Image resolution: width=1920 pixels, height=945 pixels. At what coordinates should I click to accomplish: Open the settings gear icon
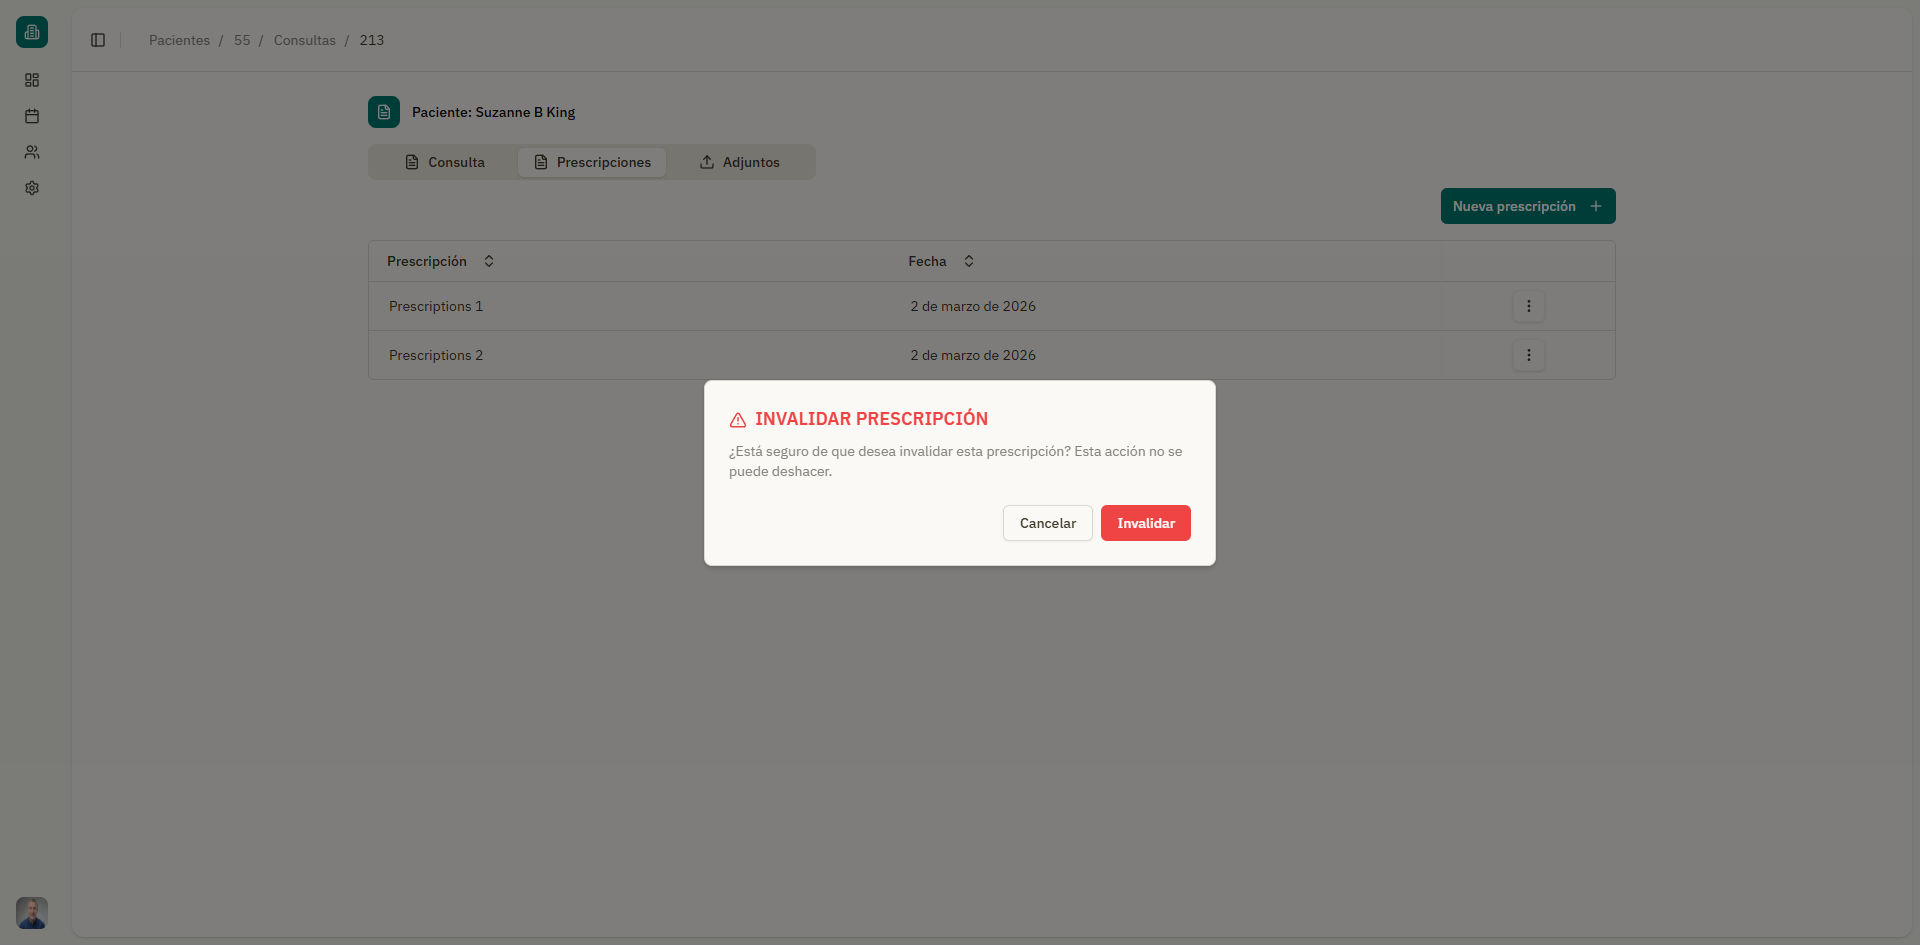(x=32, y=188)
